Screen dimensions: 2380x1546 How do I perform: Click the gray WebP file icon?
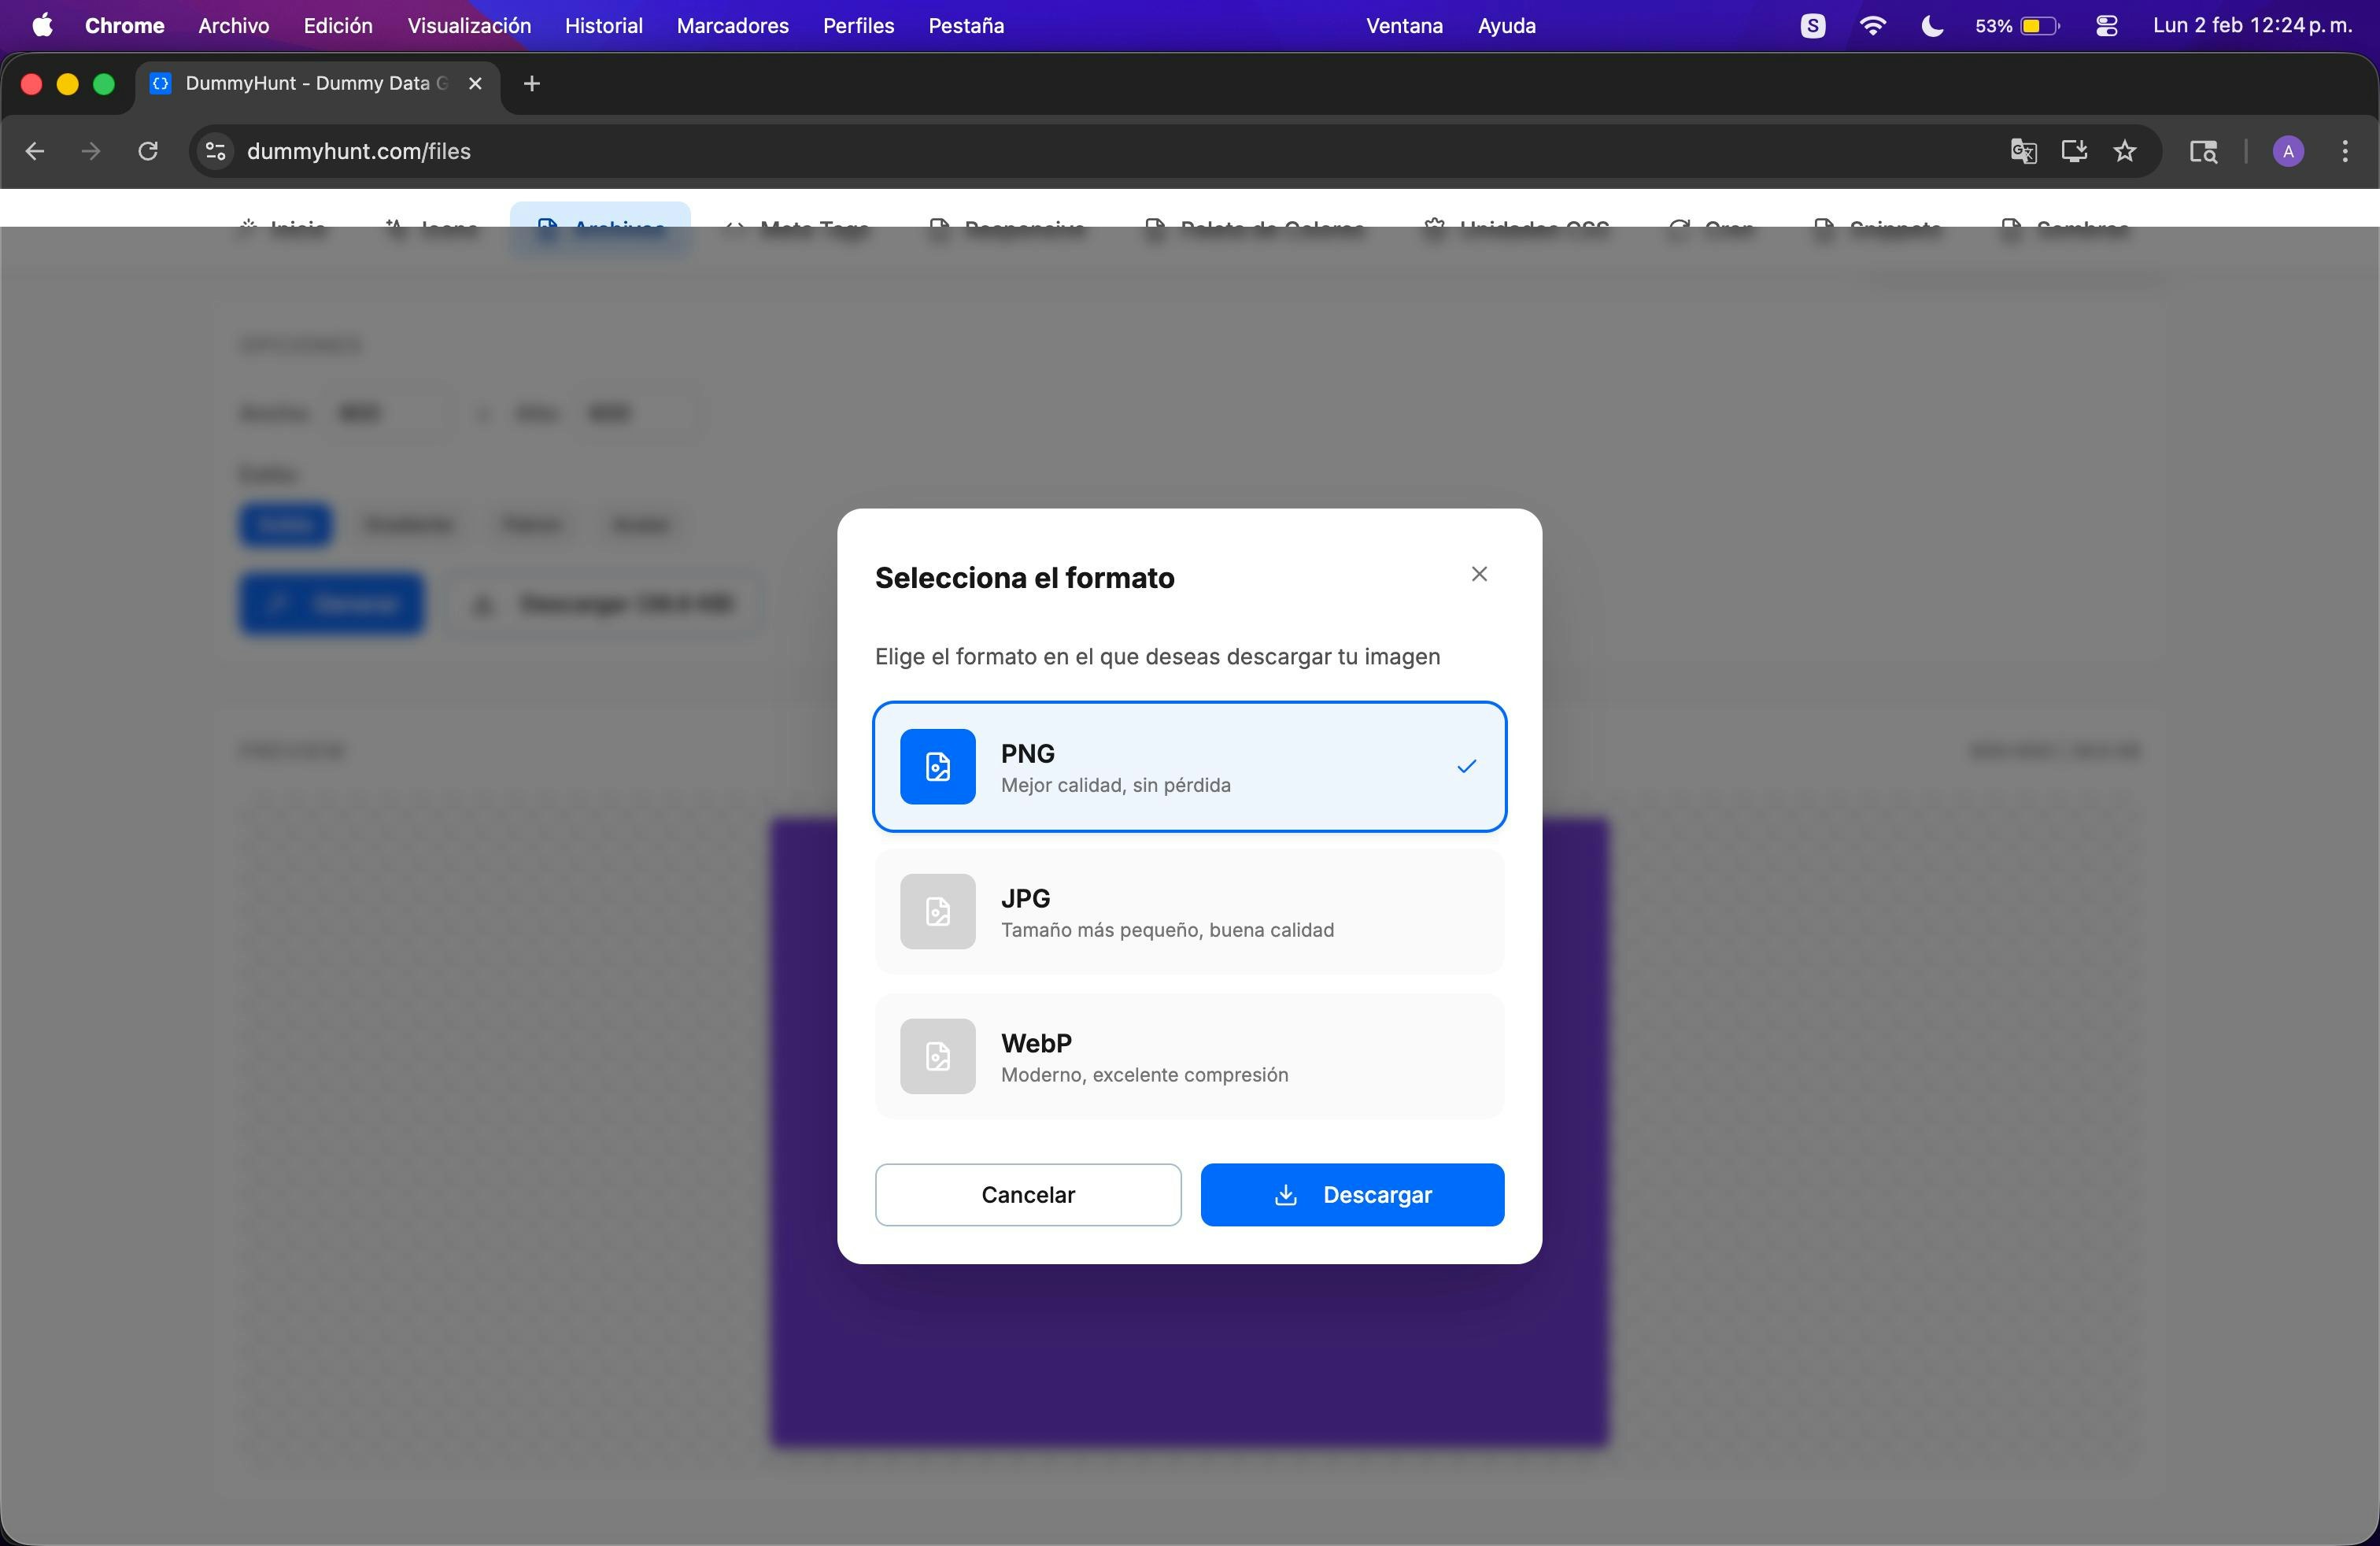coord(937,1056)
